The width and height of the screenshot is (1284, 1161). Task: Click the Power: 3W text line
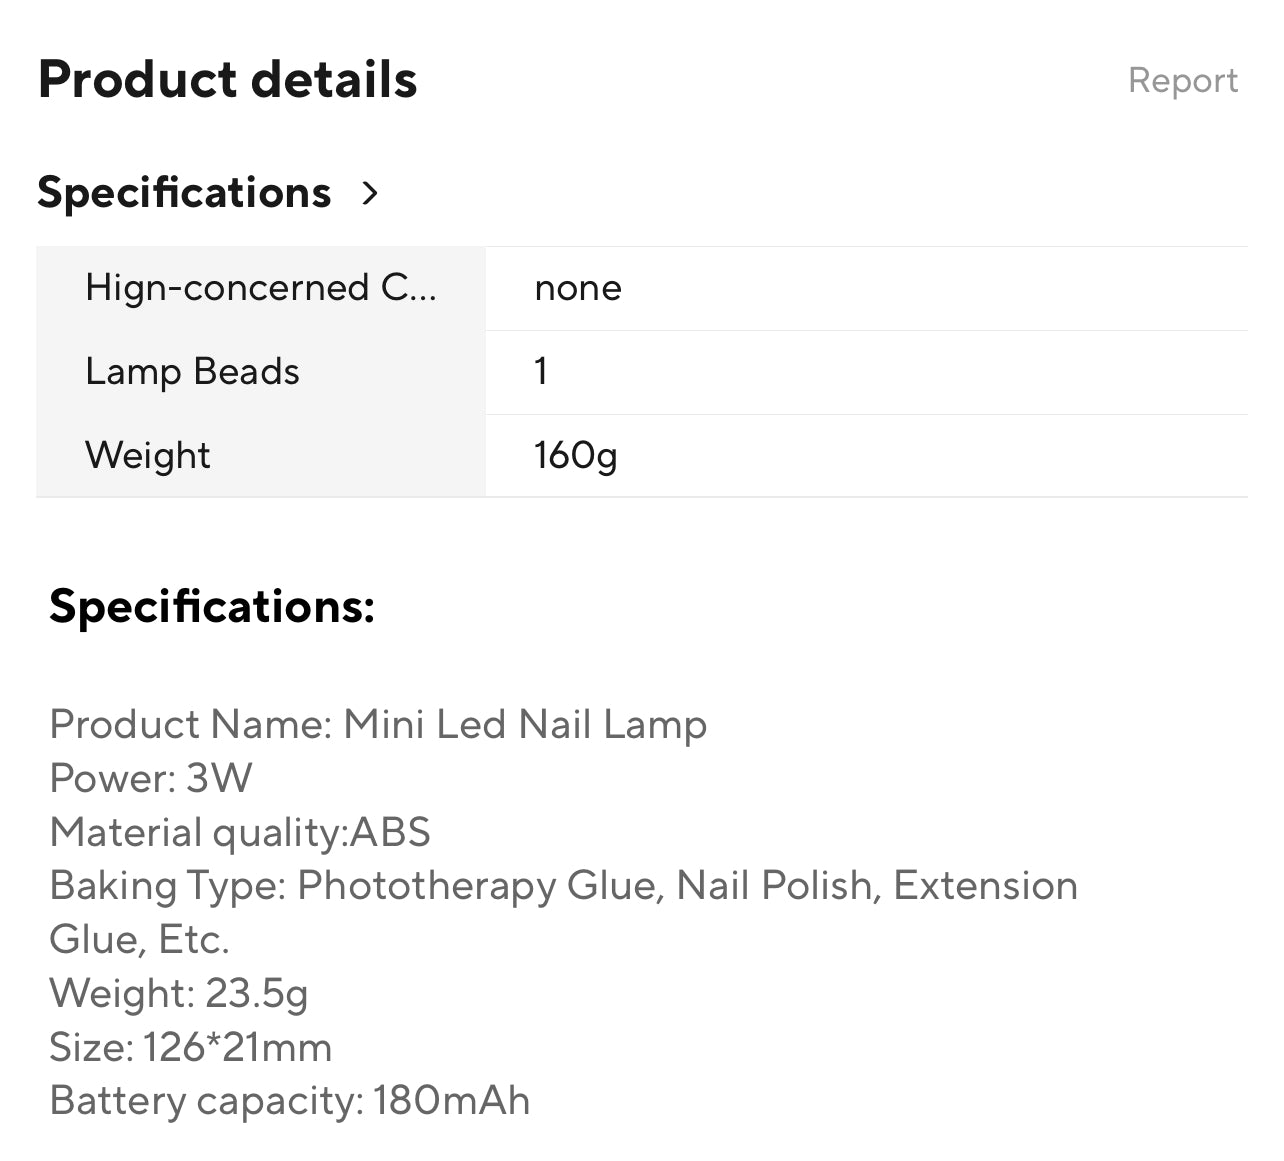[x=151, y=778]
